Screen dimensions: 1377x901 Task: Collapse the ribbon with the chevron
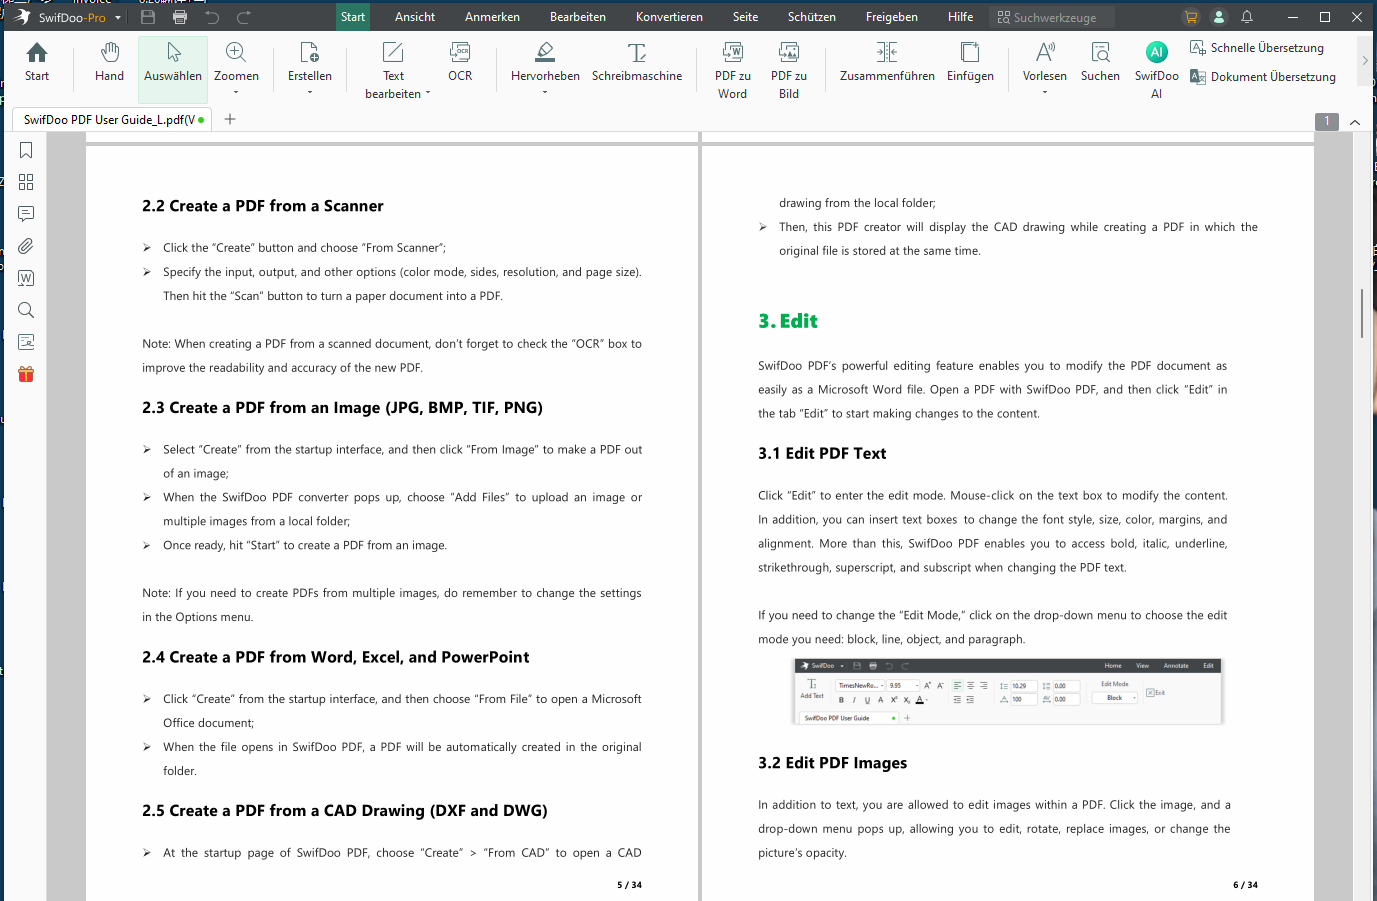[1355, 122]
